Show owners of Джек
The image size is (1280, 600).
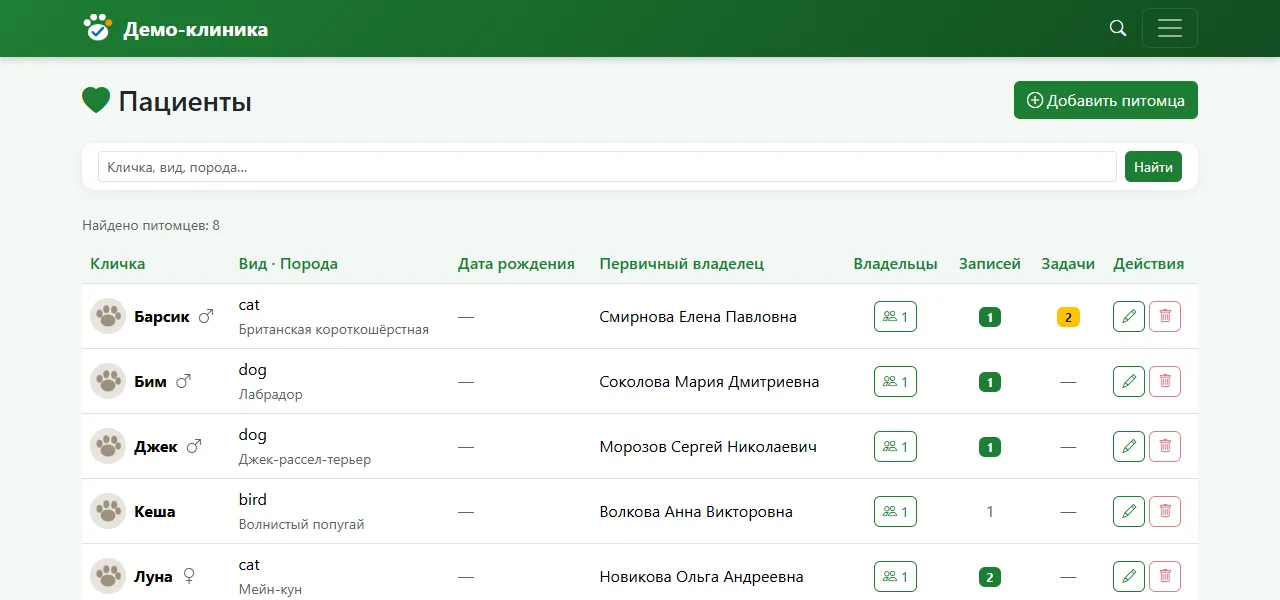point(895,446)
